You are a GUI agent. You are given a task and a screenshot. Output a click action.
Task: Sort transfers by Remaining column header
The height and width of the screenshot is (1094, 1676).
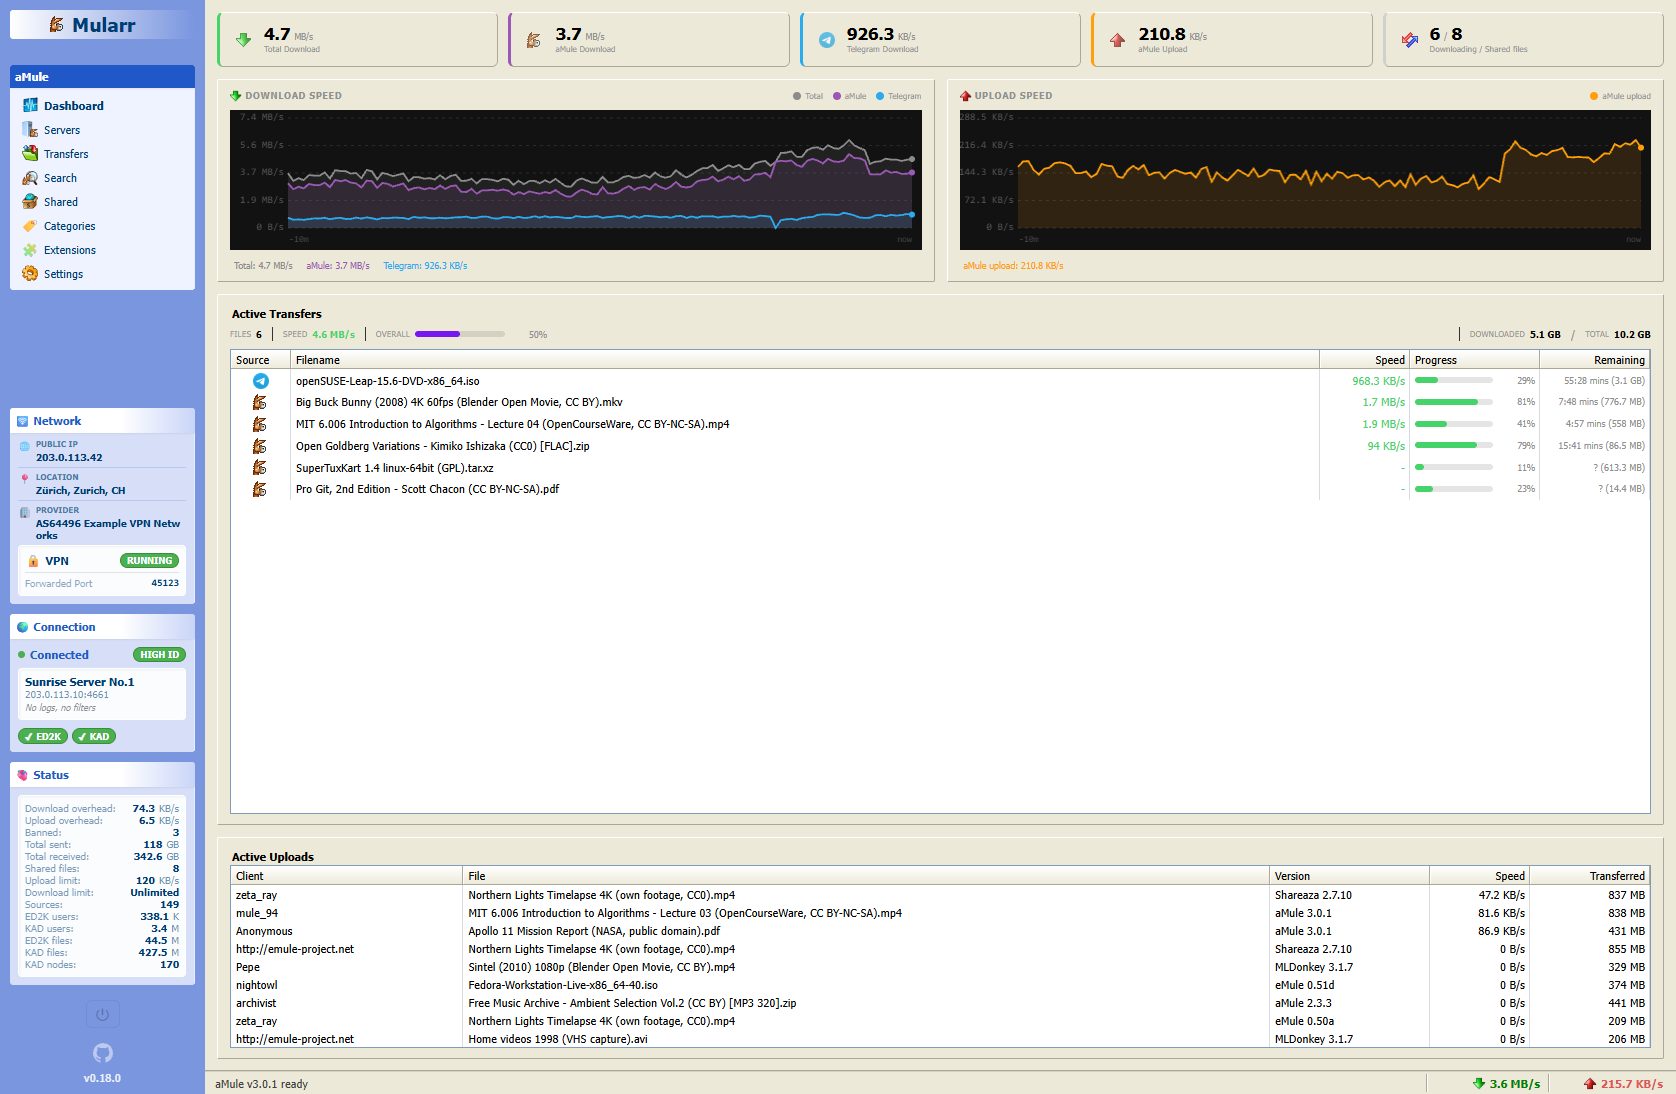click(1594, 360)
